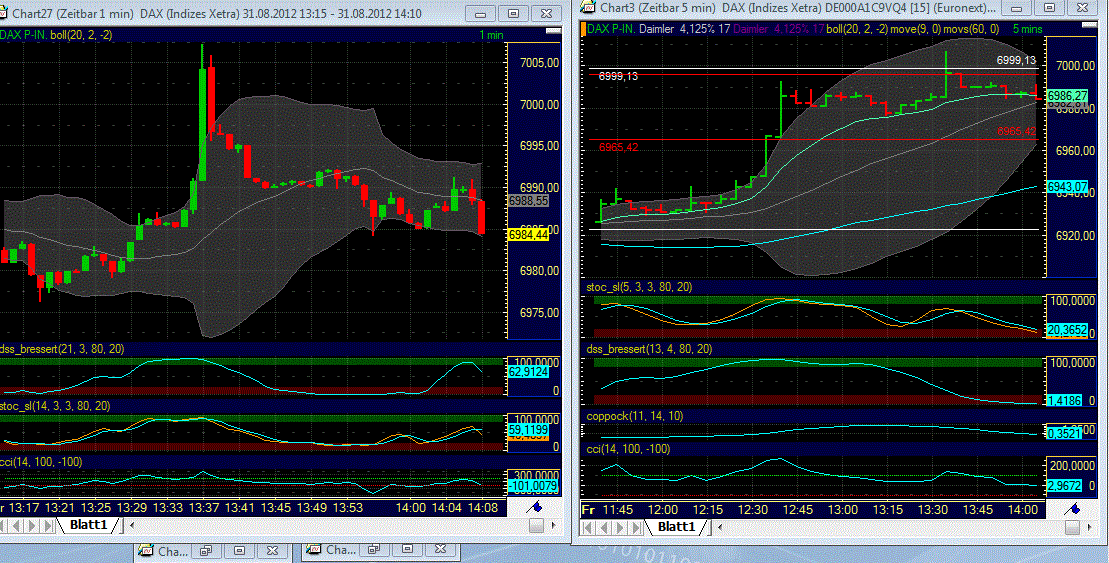Screen dimensions: 1109x563
Task: Click the '5 mins' interval label in Chart3
Action: (1028, 29)
